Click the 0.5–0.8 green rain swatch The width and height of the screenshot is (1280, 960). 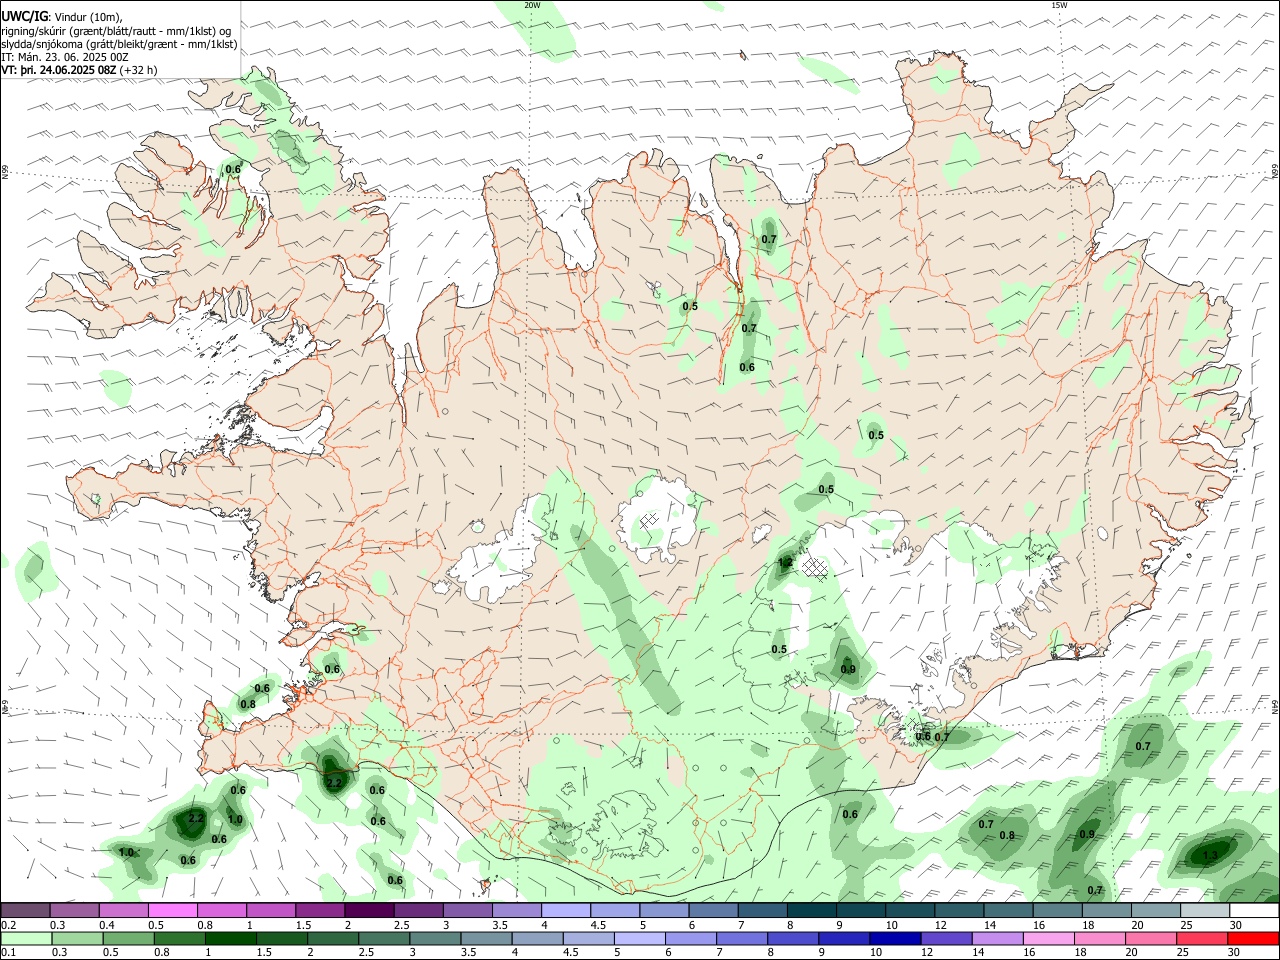point(128,939)
